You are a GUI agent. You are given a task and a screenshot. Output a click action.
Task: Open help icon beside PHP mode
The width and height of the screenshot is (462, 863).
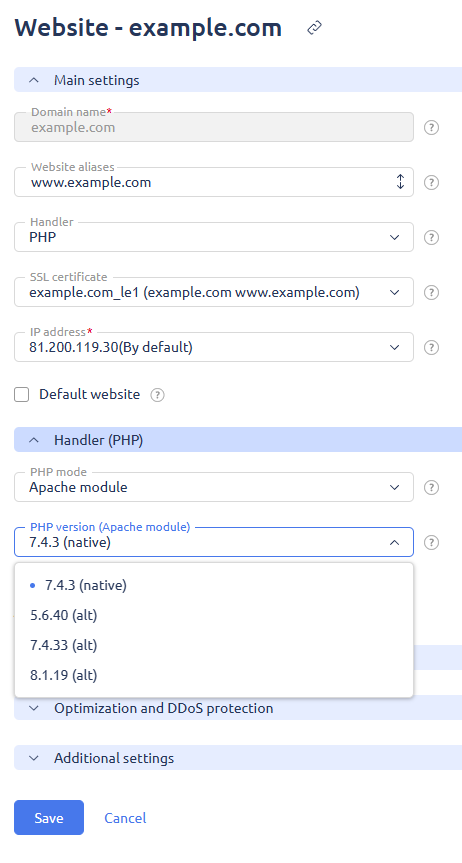(432, 488)
